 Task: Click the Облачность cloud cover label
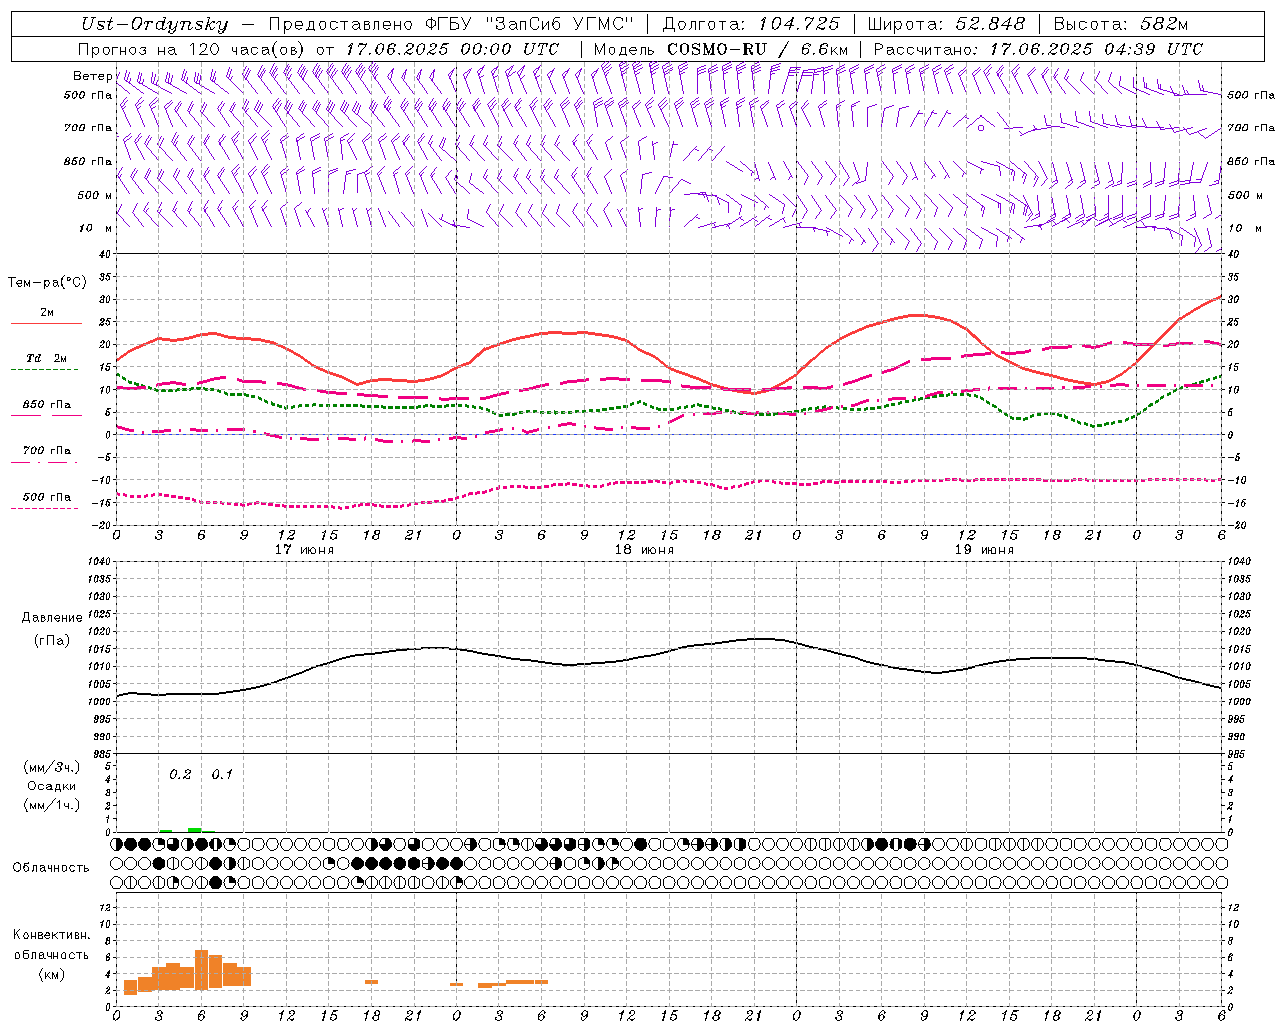pyautogui.click(x=51, y=867)
